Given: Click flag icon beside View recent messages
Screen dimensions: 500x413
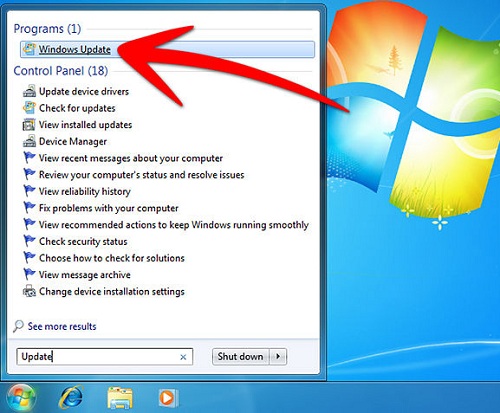Looking at the screenshot, I should (29, 157).
